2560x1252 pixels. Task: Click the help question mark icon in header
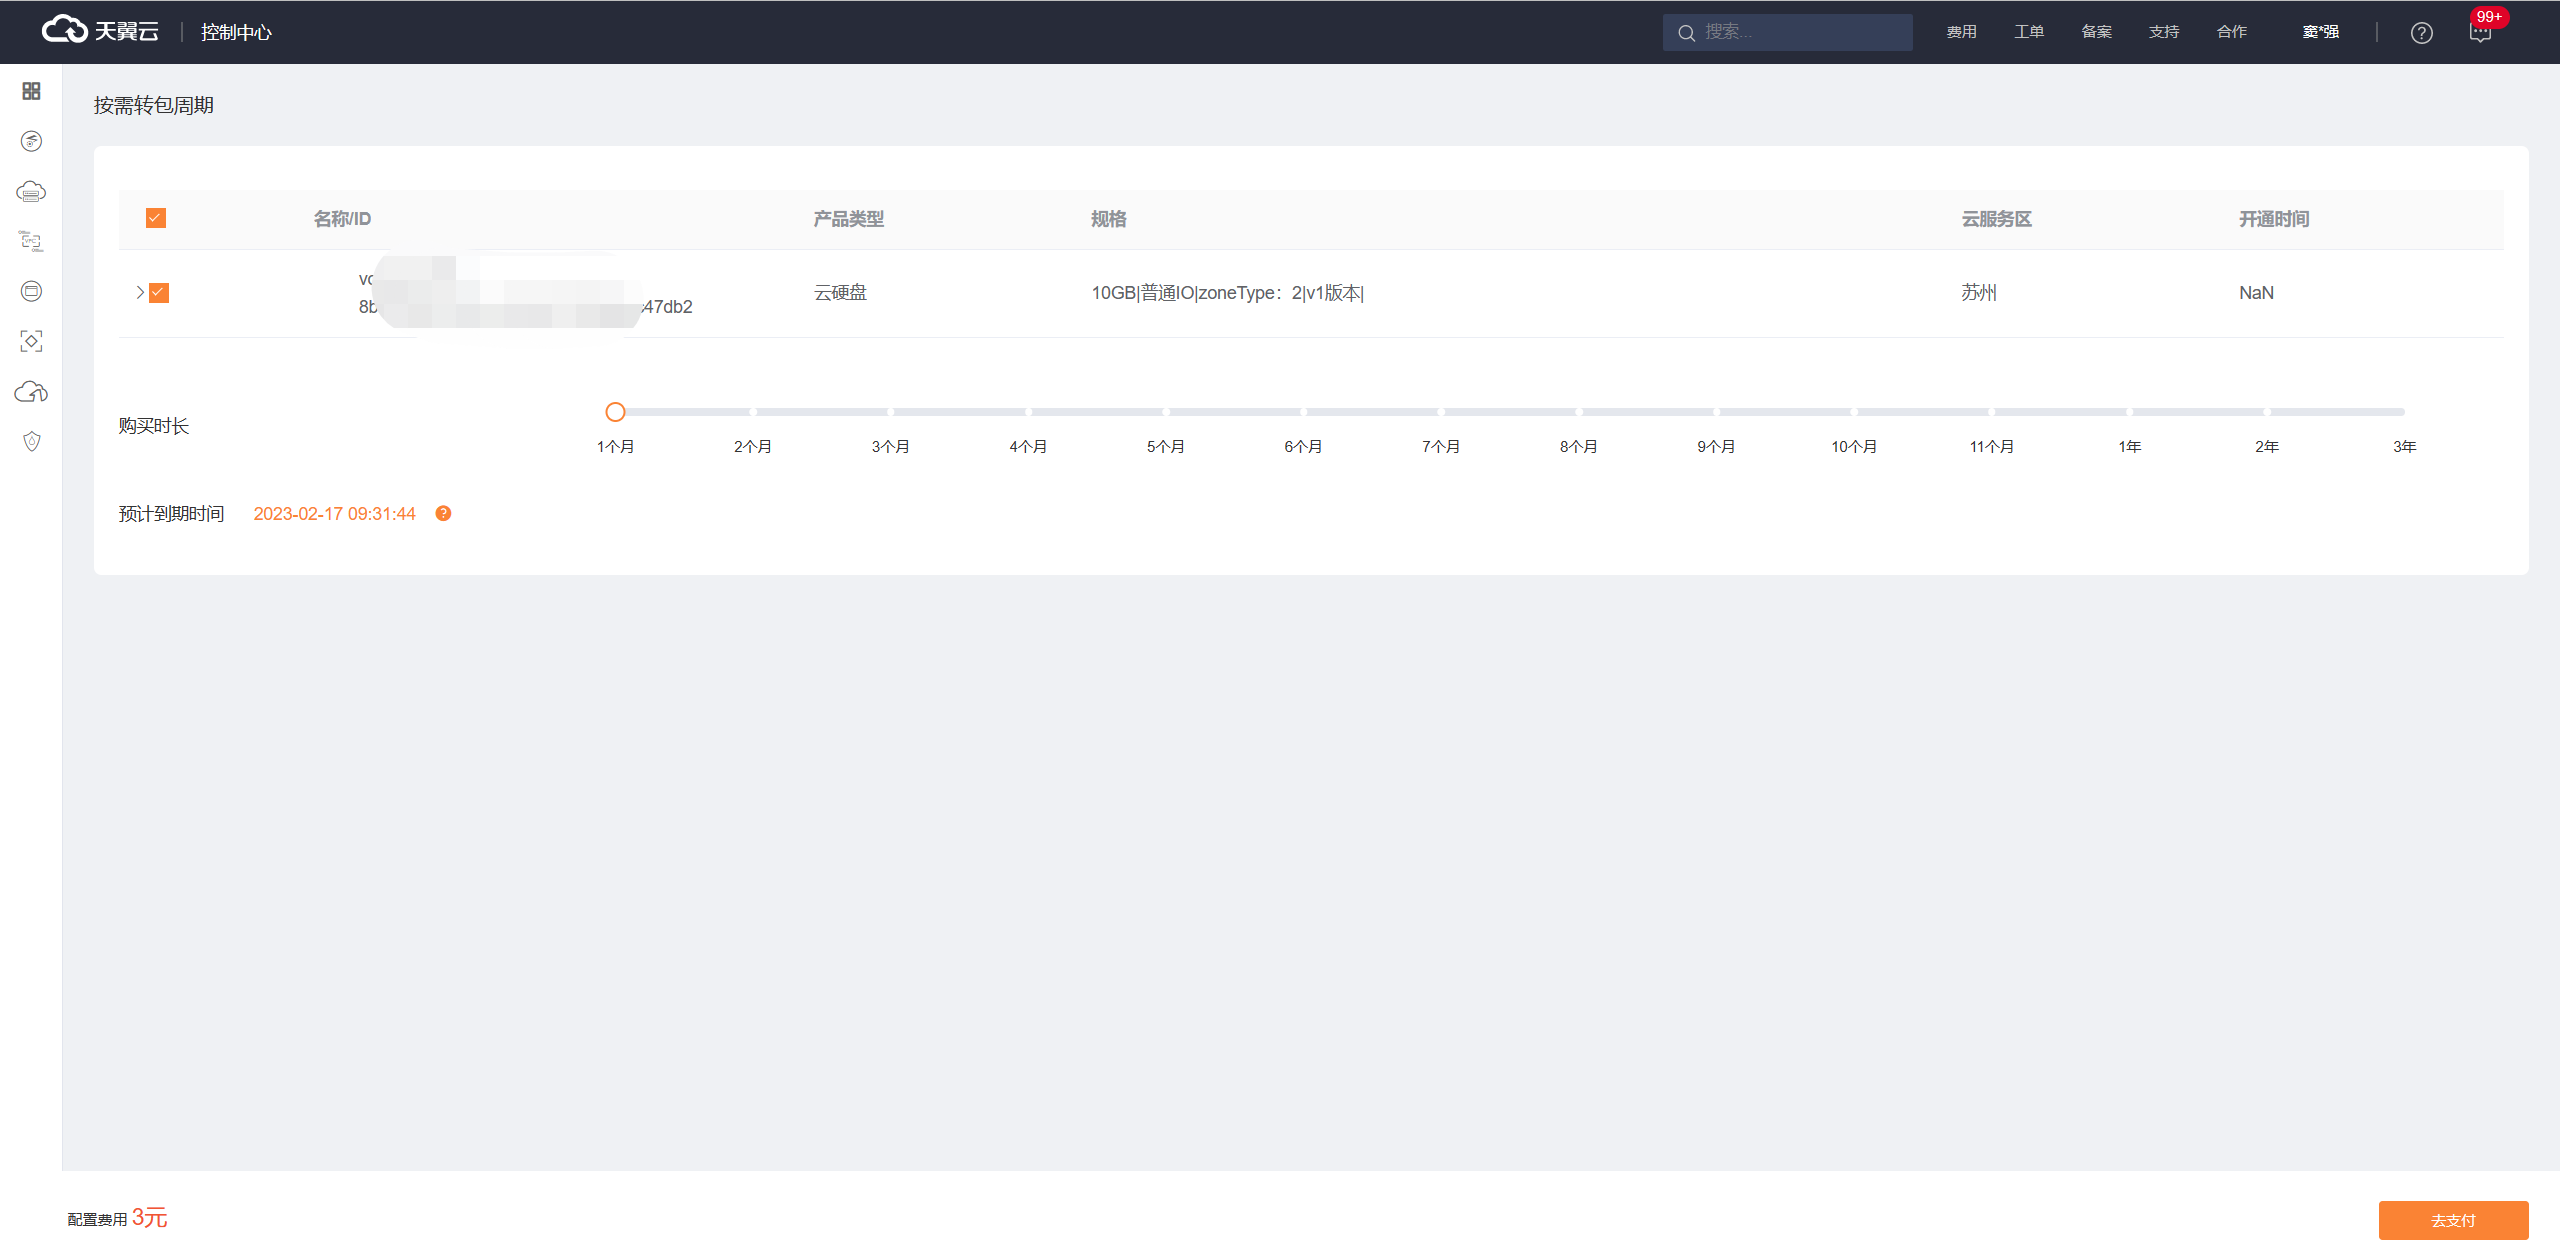(x=2421, y=33)
